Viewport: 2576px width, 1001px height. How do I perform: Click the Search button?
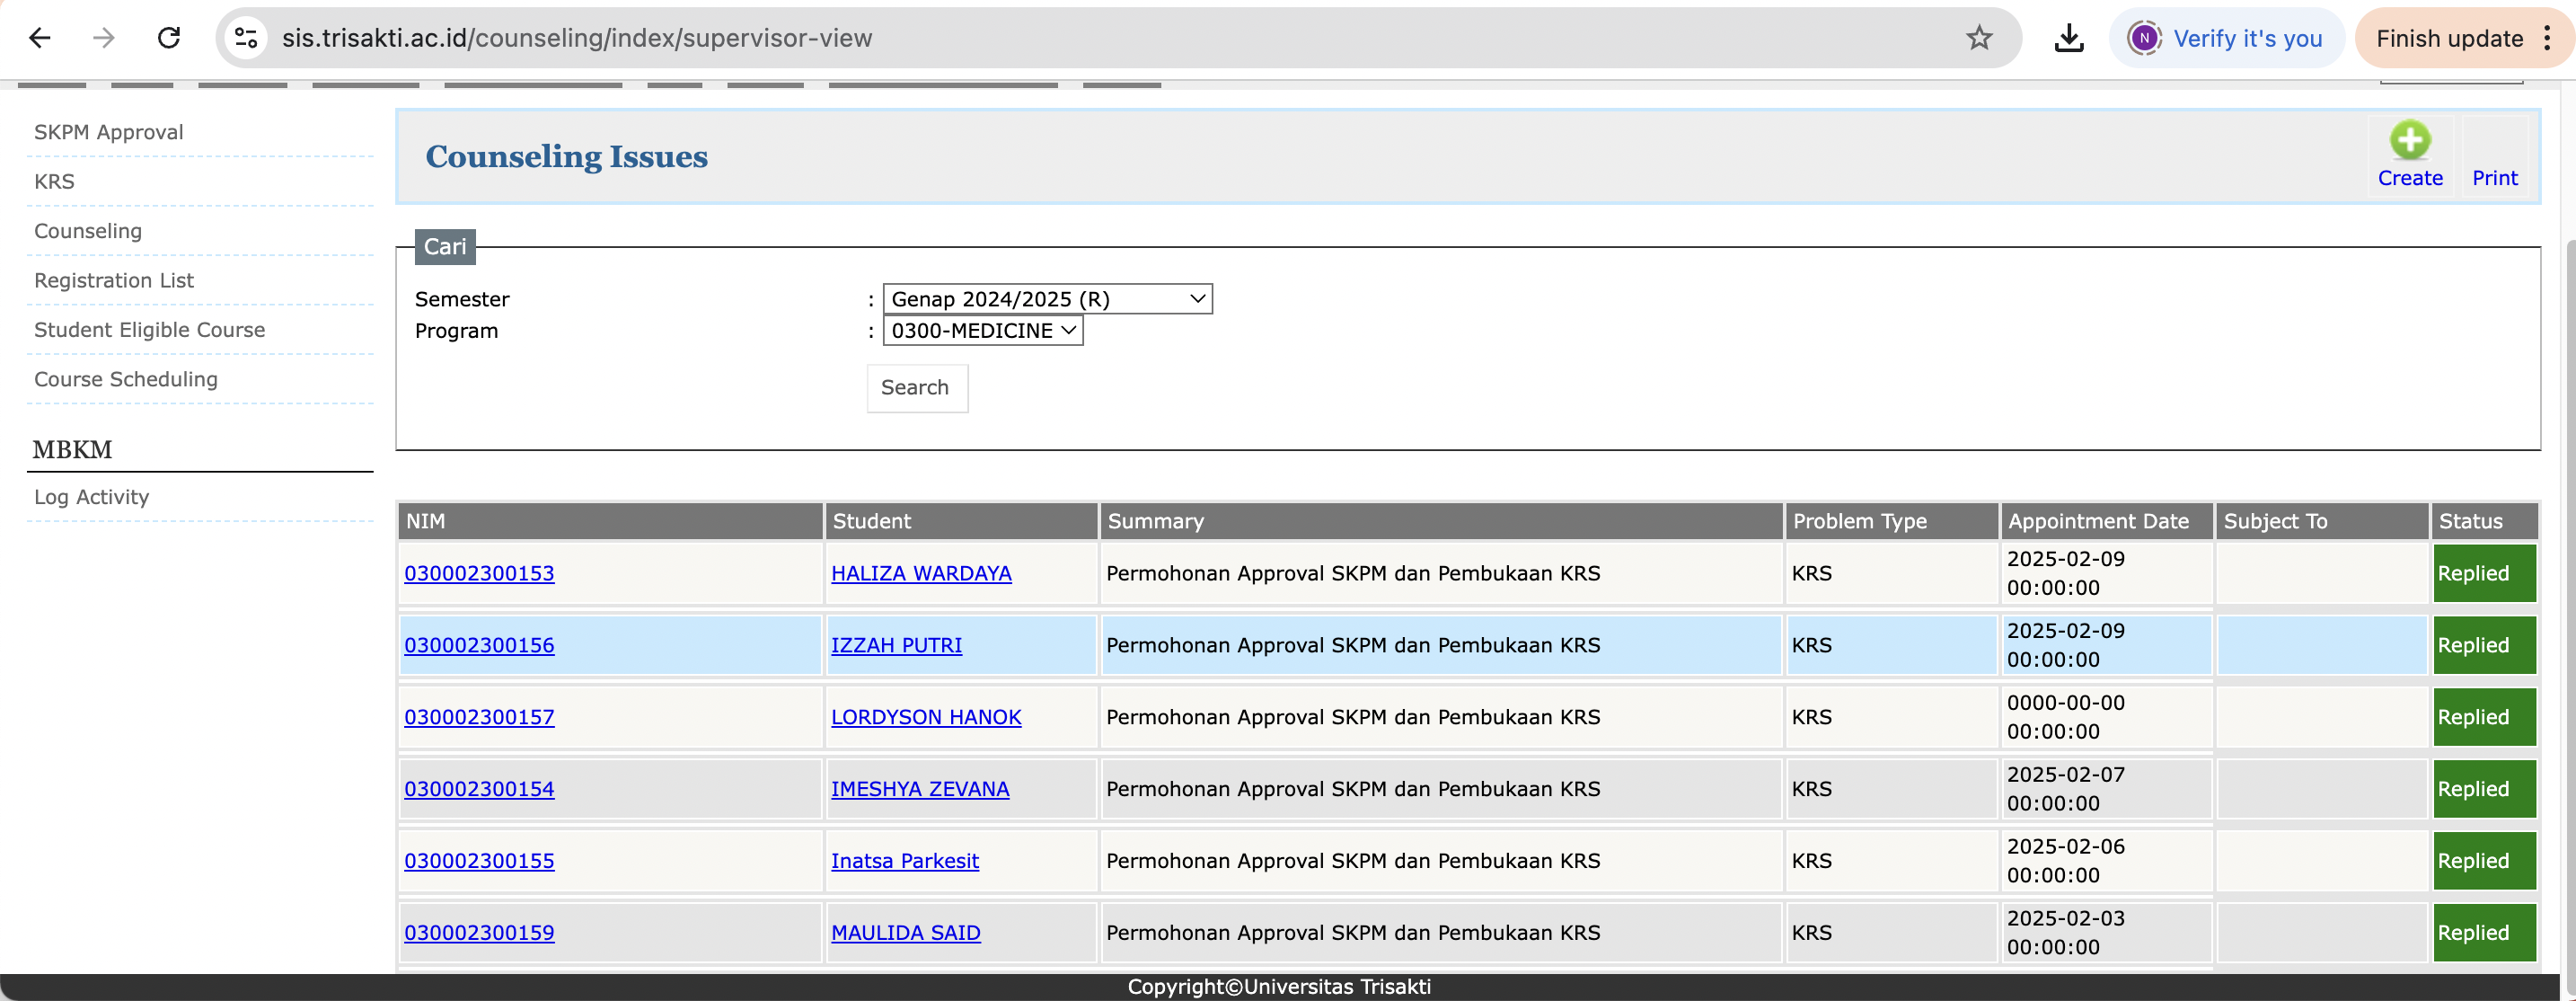tap(916, 388)
